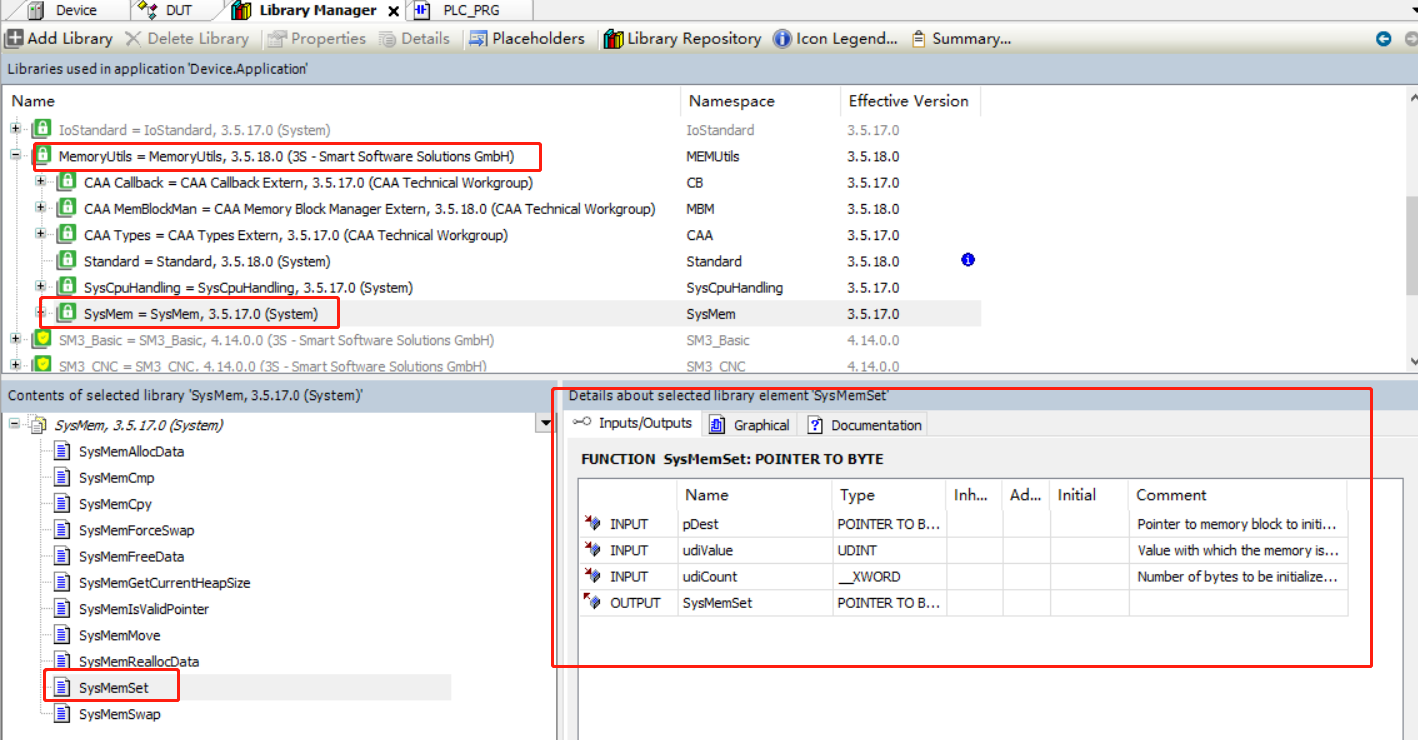The width and height of the screenshot is (1418, 740).
Task: Click the Namespace column header
Action: coord(761,101)
